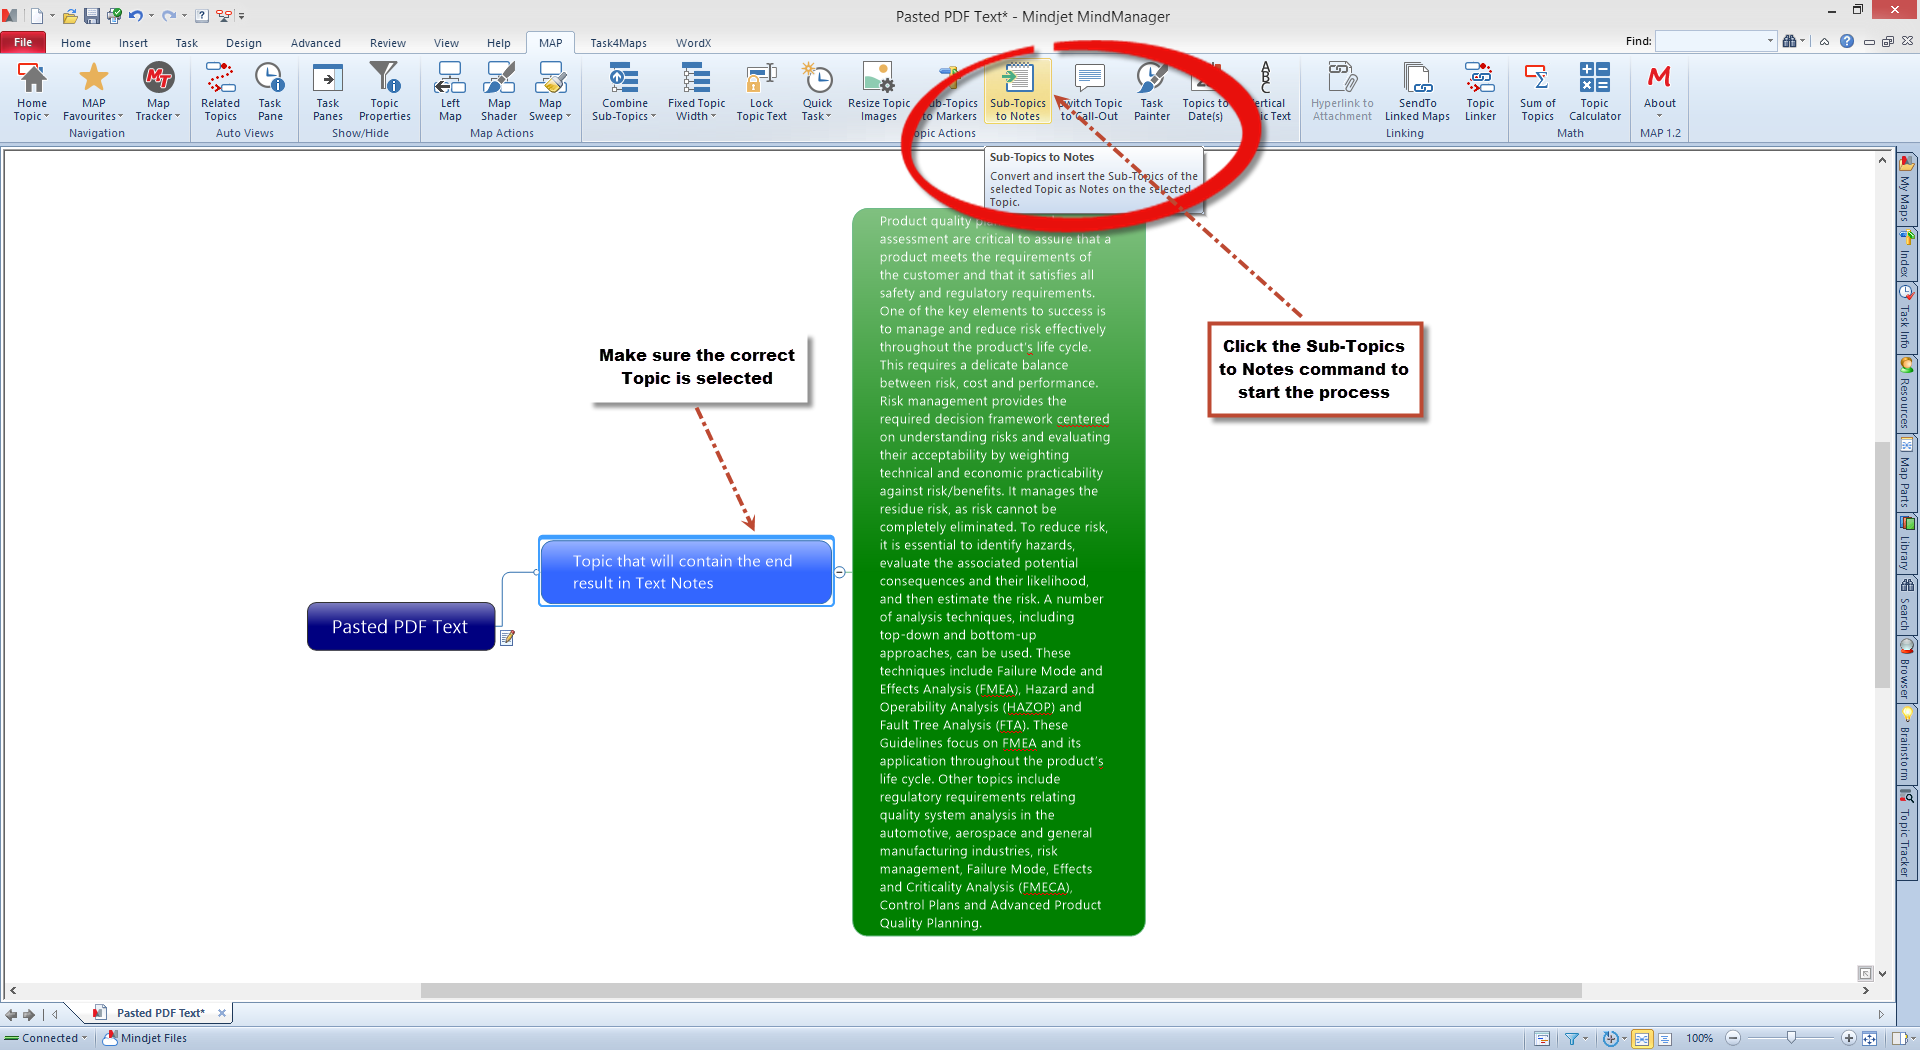Open the Design ribbon tab
This screenshot has width=1920, height=1050.
coord(243,43)
